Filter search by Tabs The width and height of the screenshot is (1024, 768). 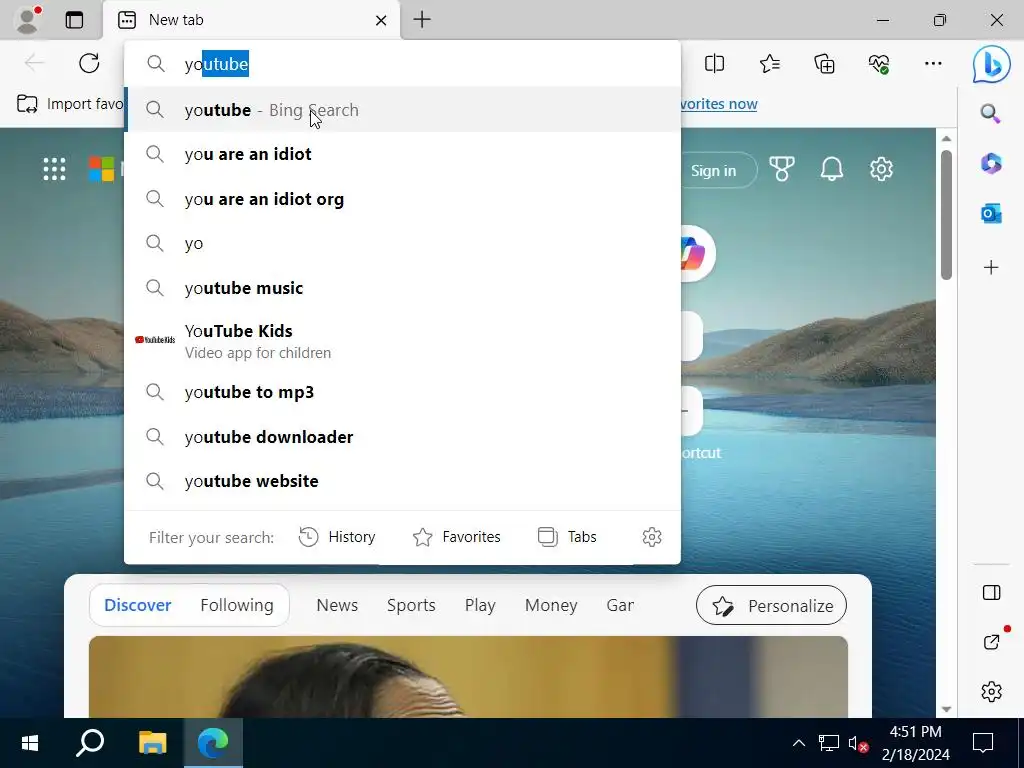pos(567,537)
